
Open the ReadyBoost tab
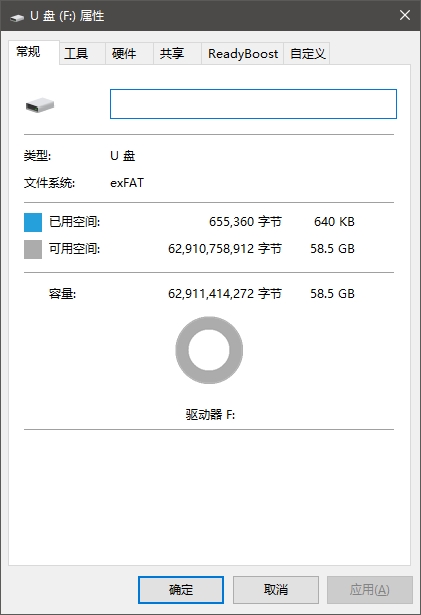click(243, 53)
